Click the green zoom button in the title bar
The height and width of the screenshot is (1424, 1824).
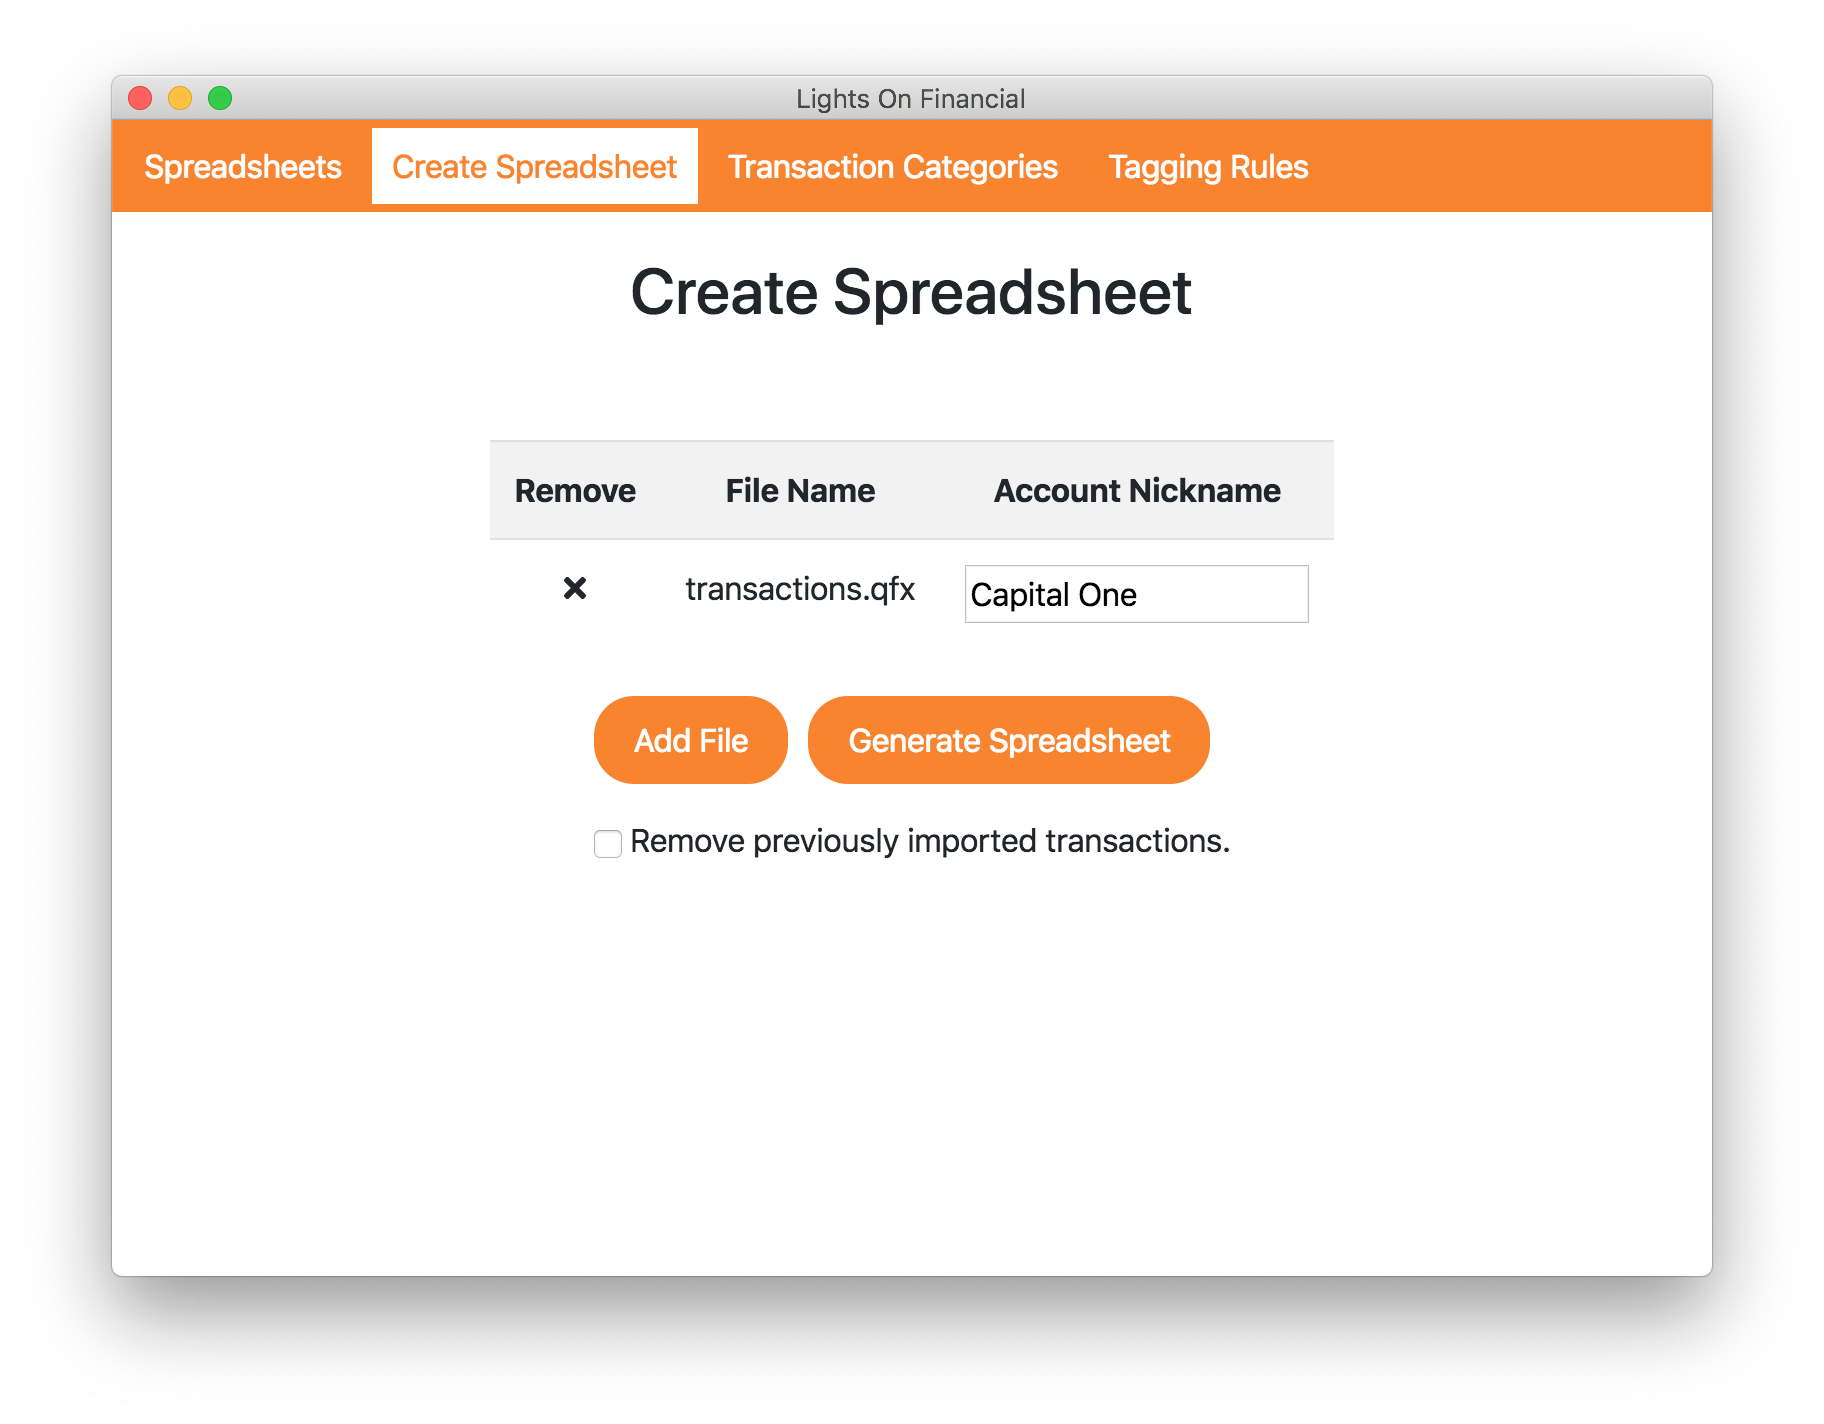coord(219,98)
